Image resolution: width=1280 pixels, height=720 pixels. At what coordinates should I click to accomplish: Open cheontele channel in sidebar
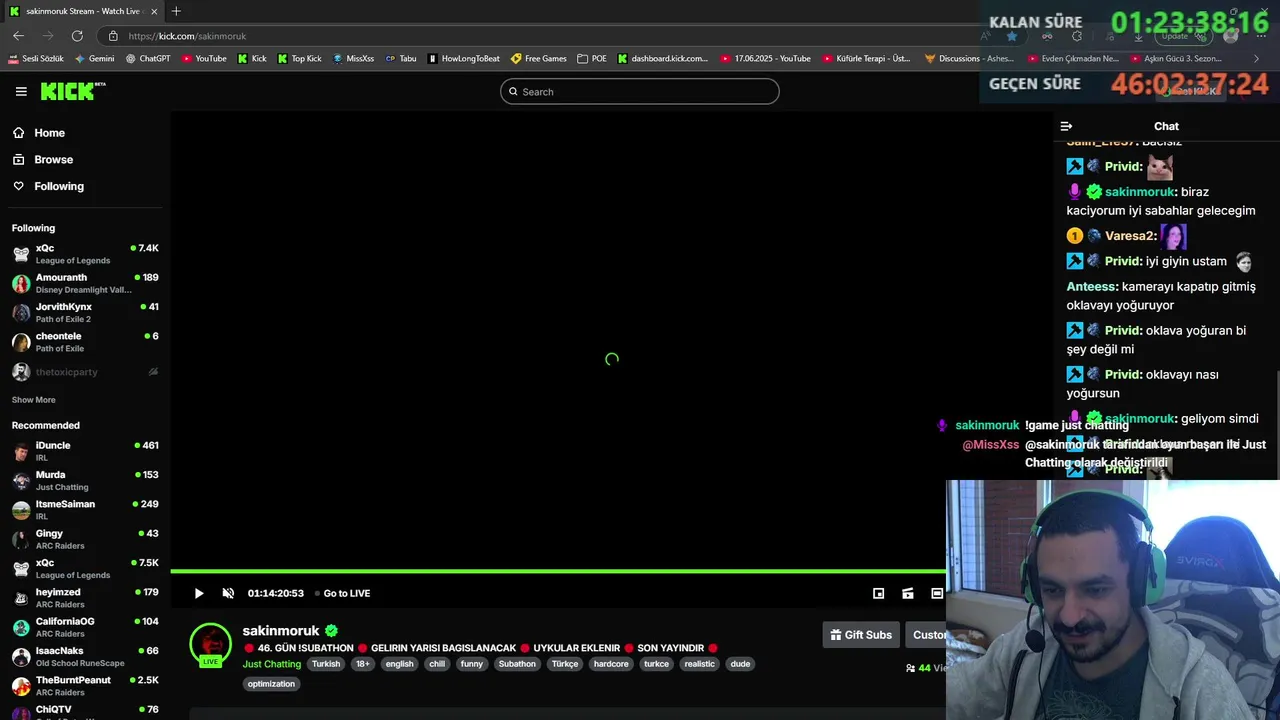pyautogui.click(x=85, y=342)
